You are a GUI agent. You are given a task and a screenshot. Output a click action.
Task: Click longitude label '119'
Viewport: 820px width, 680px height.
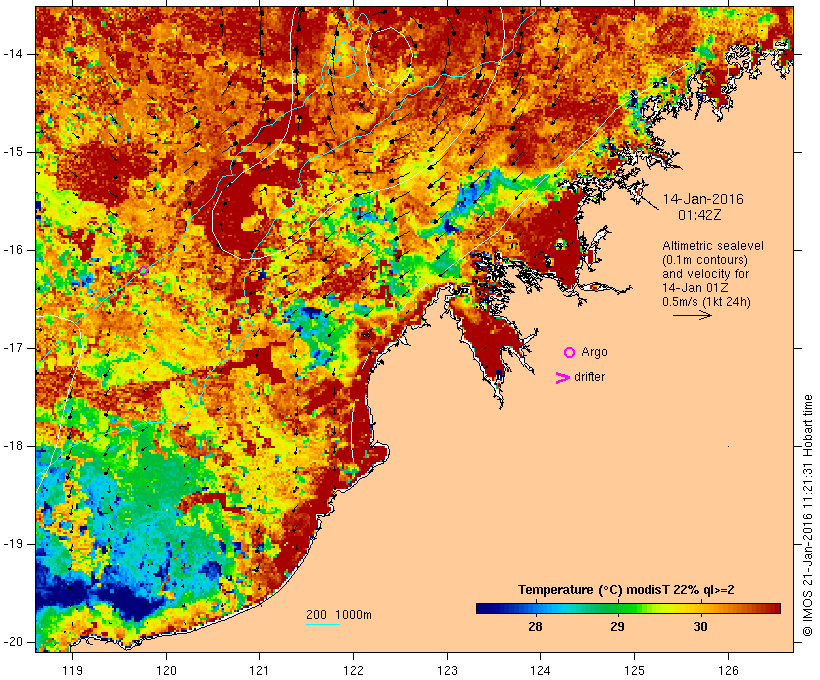pos(72,670)
